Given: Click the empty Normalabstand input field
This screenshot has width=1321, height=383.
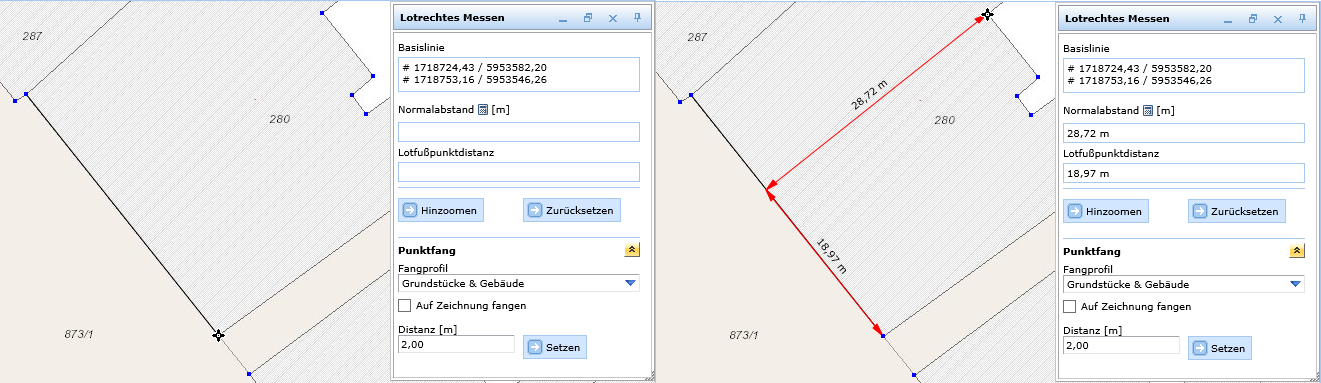Looking at the screenshot, I should [x=518, y=132].
